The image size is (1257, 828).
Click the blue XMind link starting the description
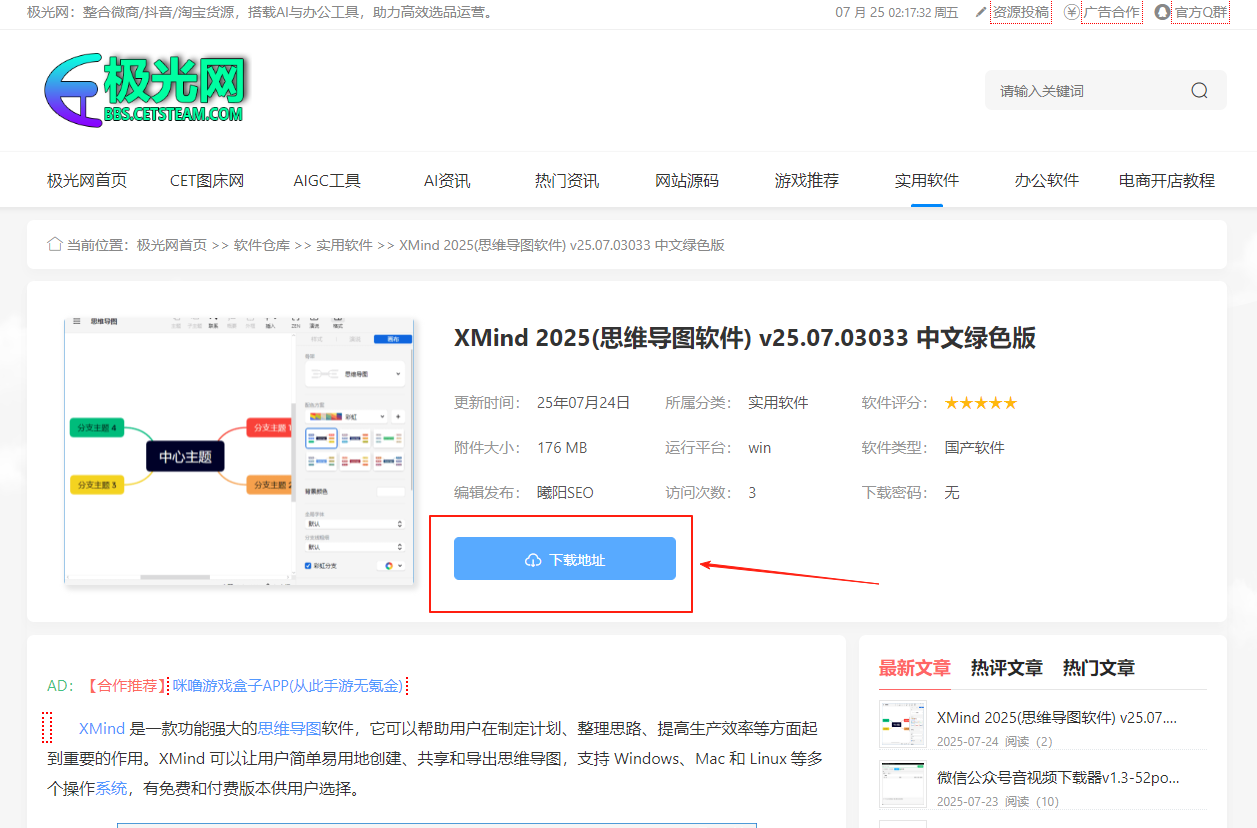click(102, 729)
